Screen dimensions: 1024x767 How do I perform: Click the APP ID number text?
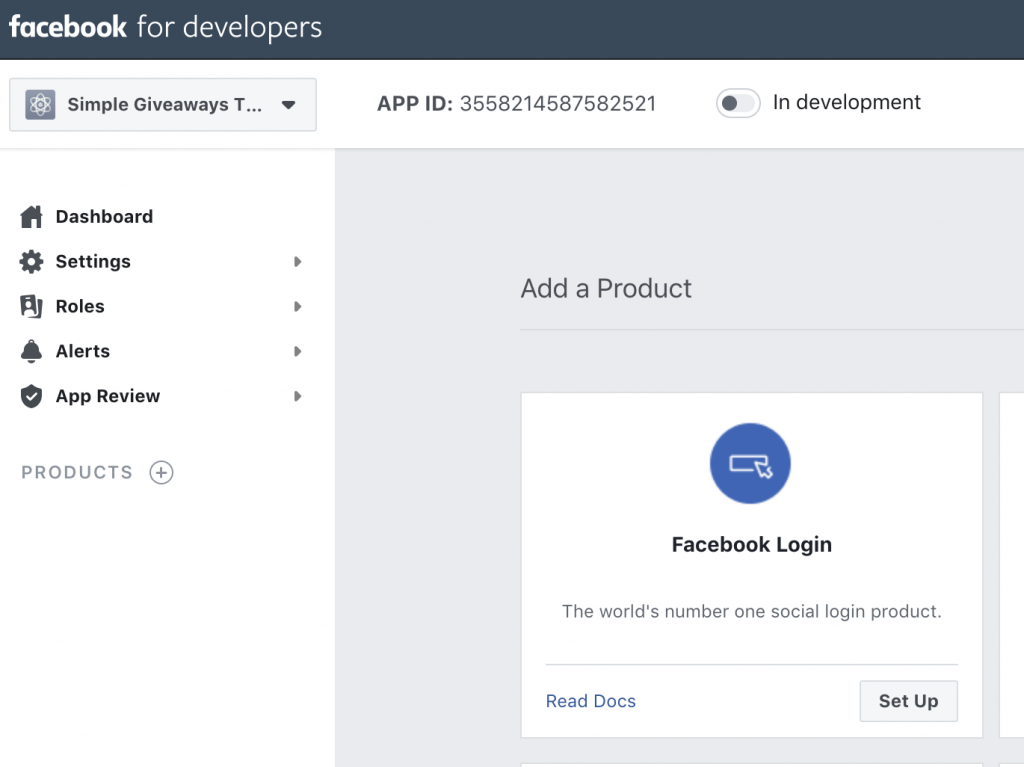click(x=558, y=103)
